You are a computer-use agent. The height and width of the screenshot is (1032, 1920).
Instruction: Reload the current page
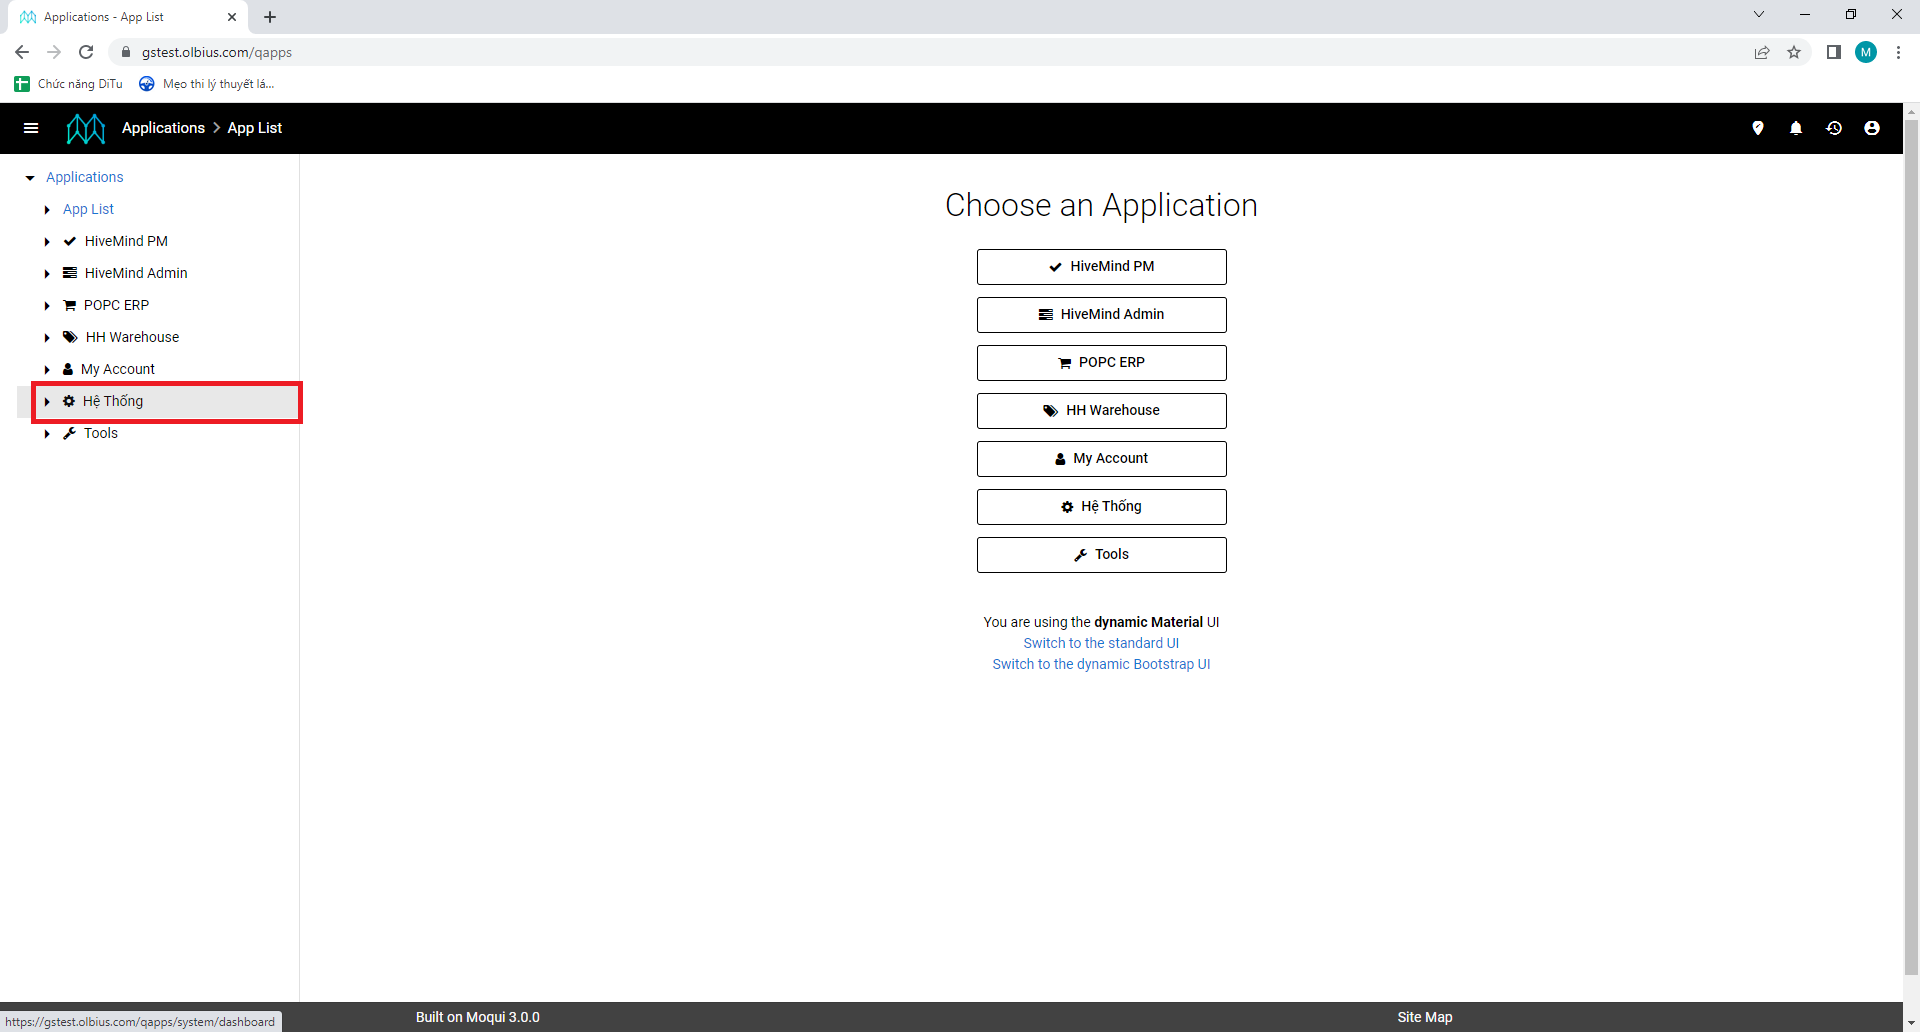click(86, 52)
